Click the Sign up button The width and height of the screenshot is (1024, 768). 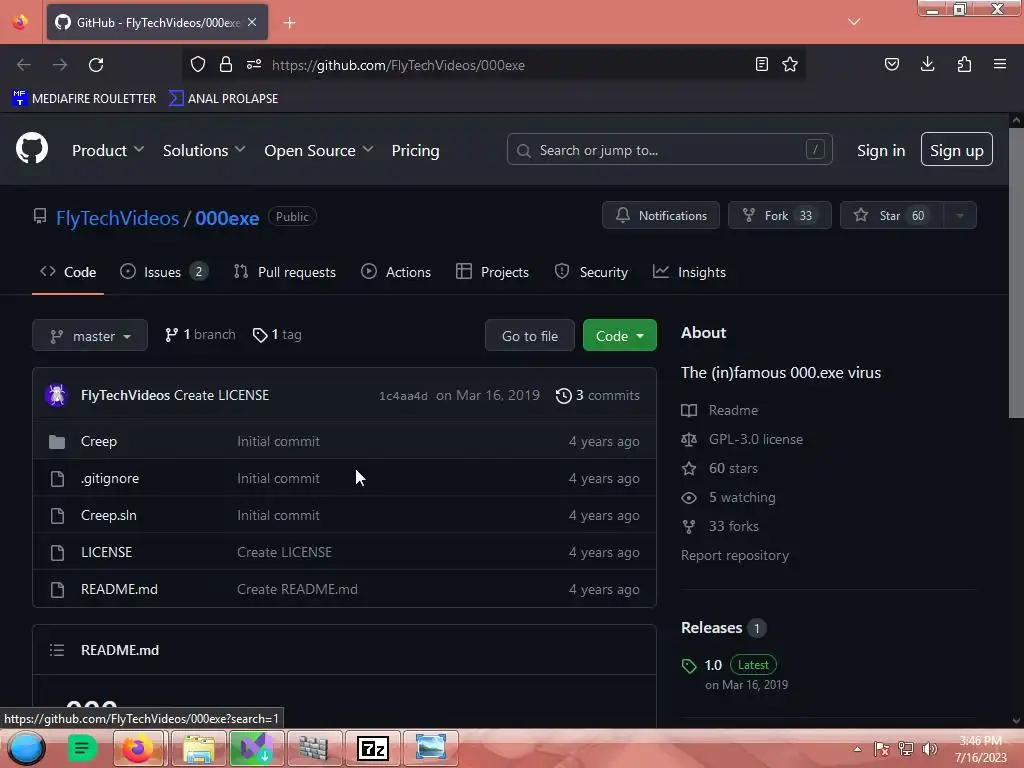(x=957, y=150)
